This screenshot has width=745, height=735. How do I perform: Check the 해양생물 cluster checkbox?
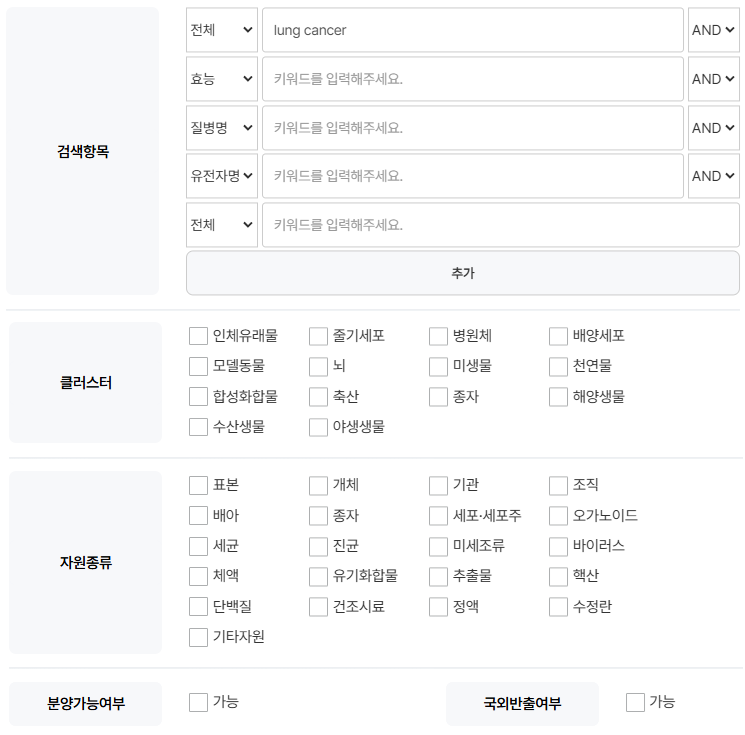[558, 397]
